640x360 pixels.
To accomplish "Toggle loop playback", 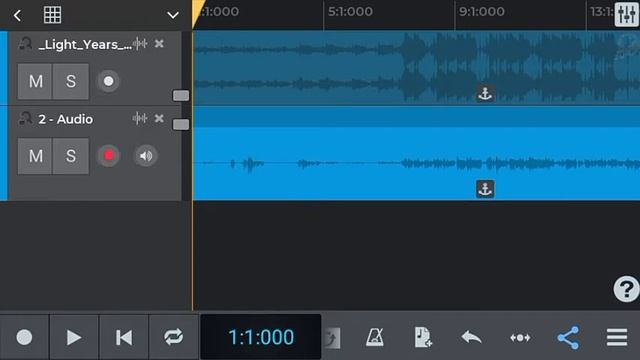I will pyautogui.click(x=173, y=338).
